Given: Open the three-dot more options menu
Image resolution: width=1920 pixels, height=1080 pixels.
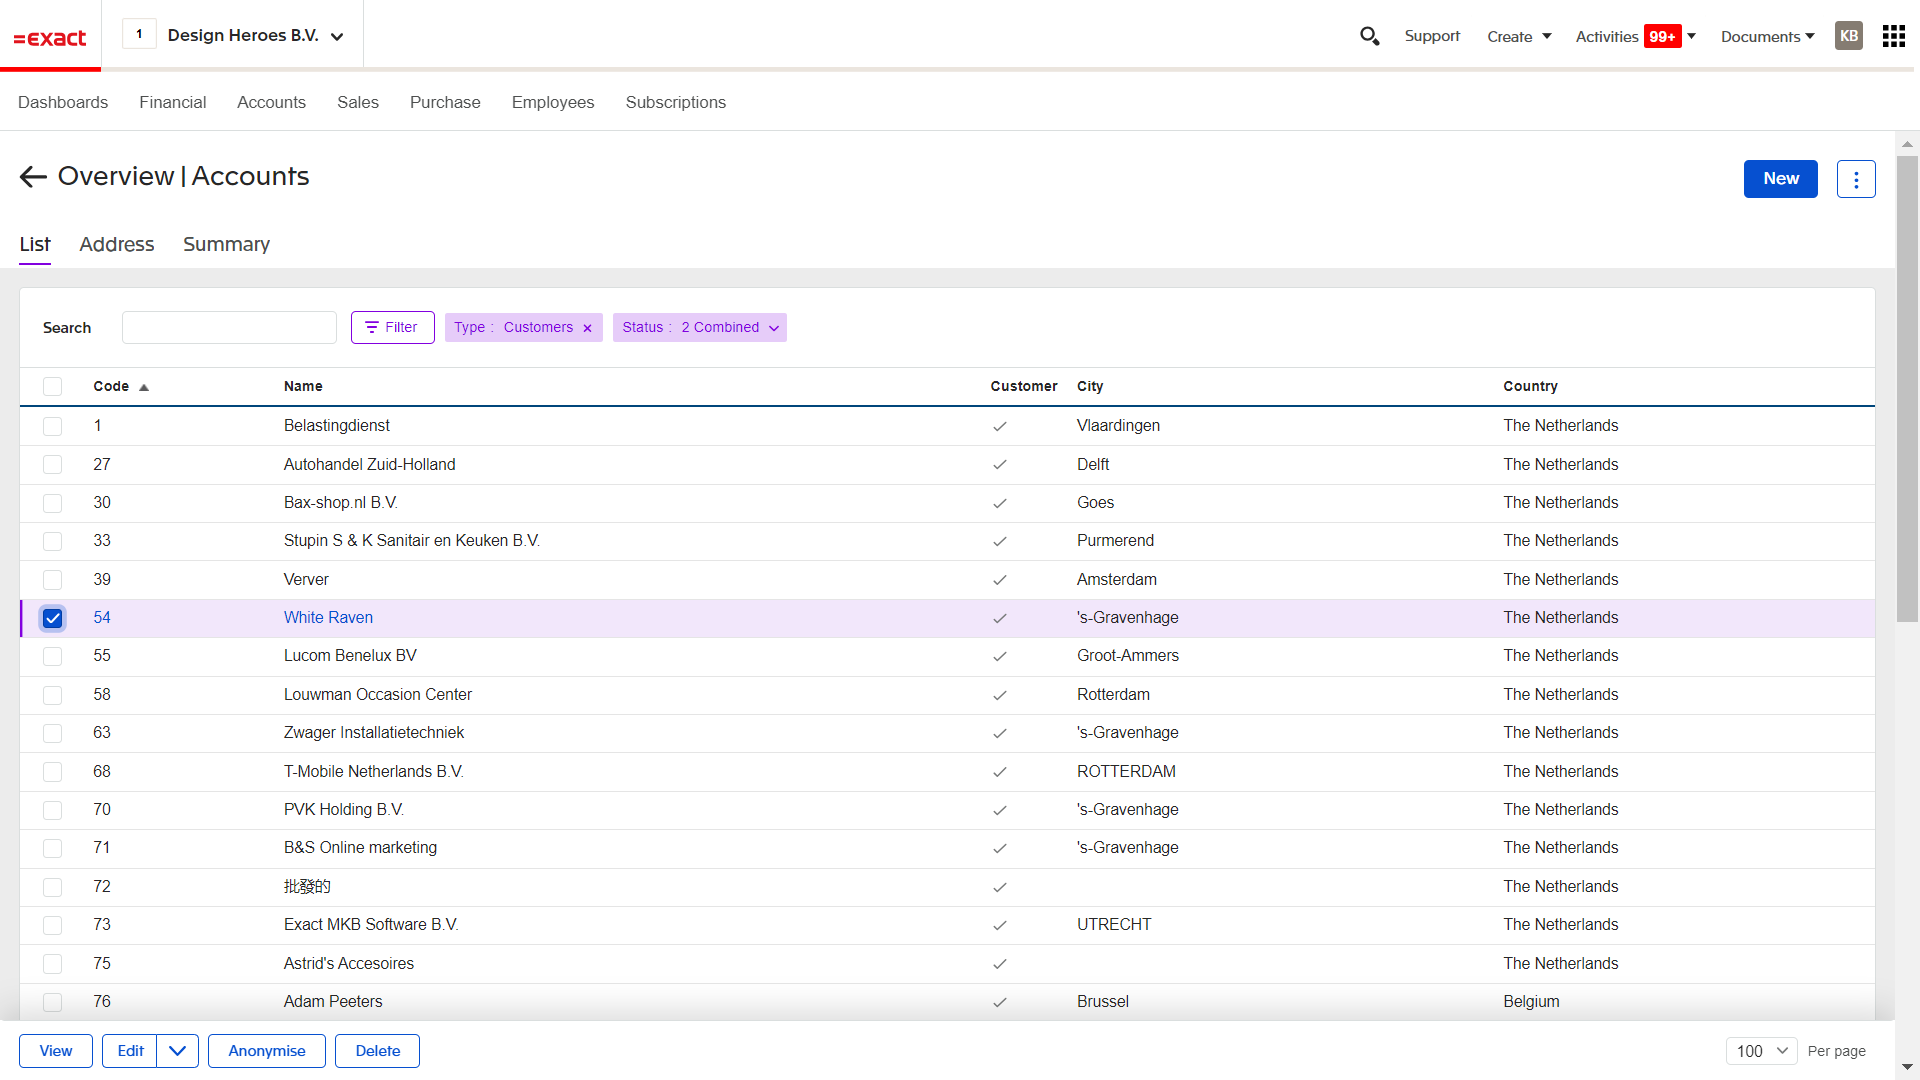Looking at the screenshot, I should click(x=1856, y=179).
